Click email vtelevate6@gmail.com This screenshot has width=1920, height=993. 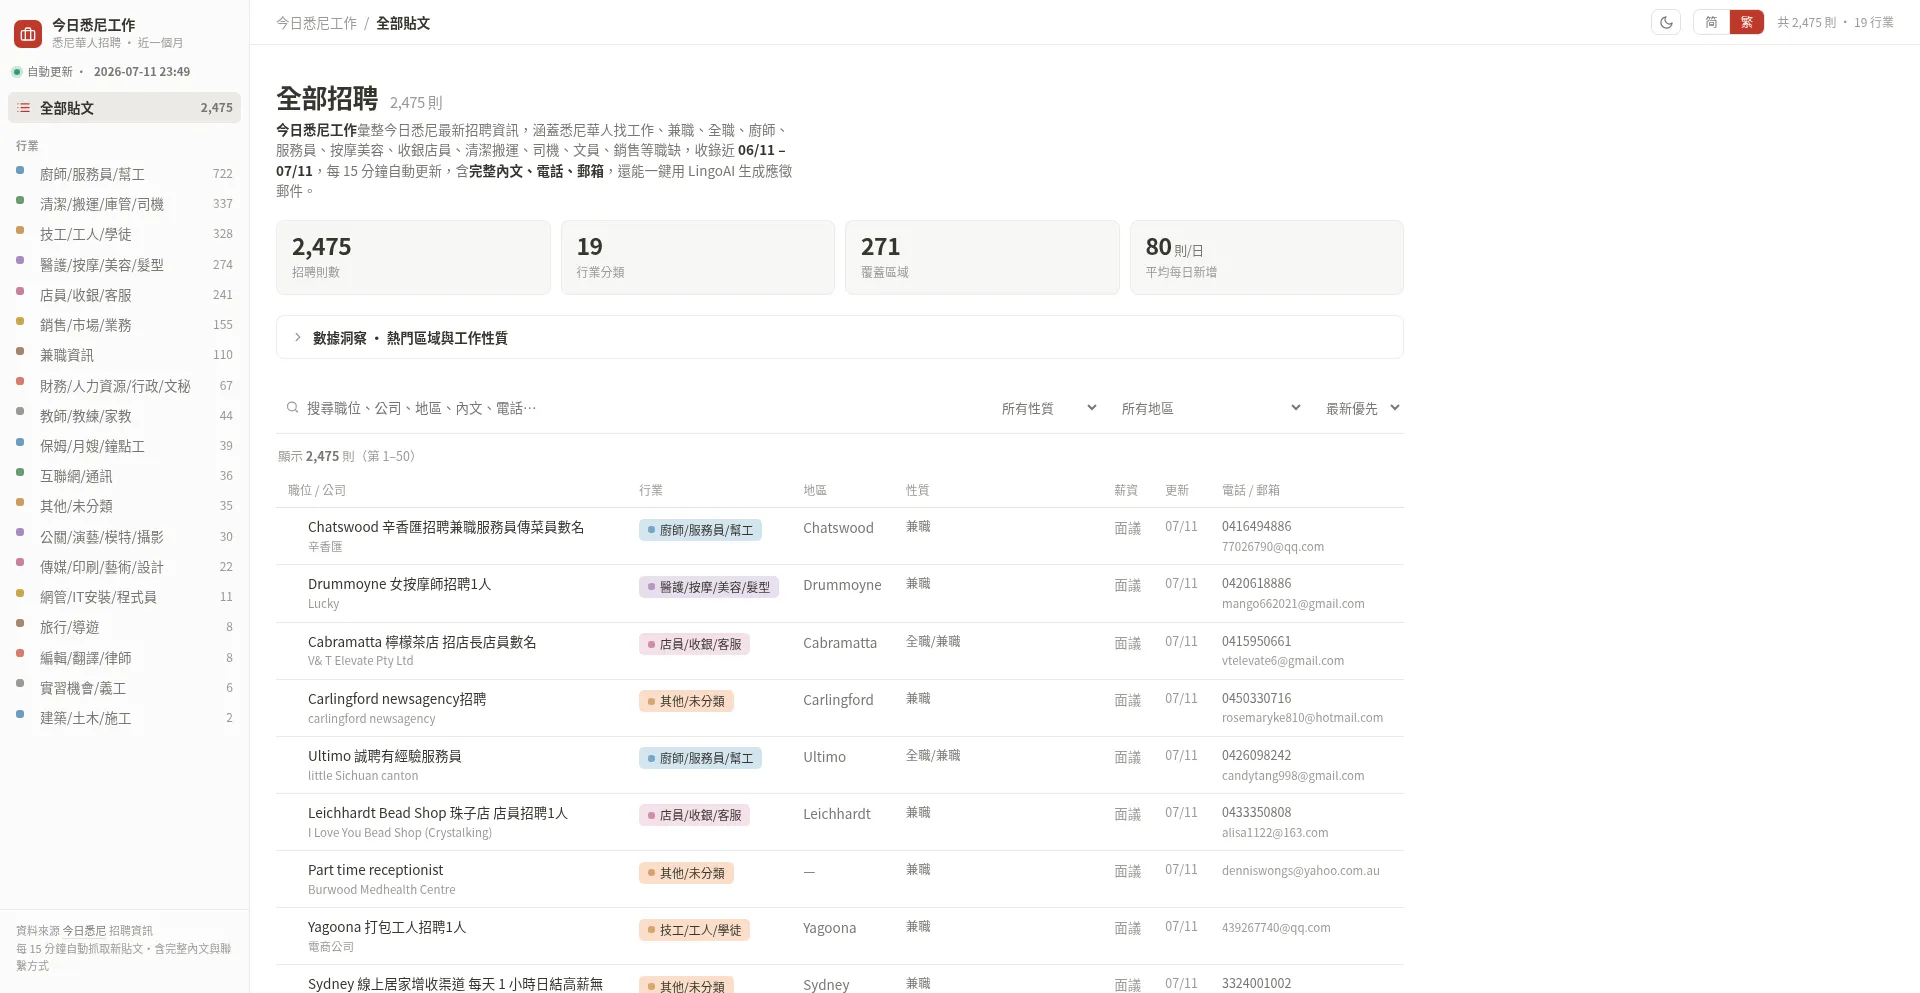point(1283,661)
